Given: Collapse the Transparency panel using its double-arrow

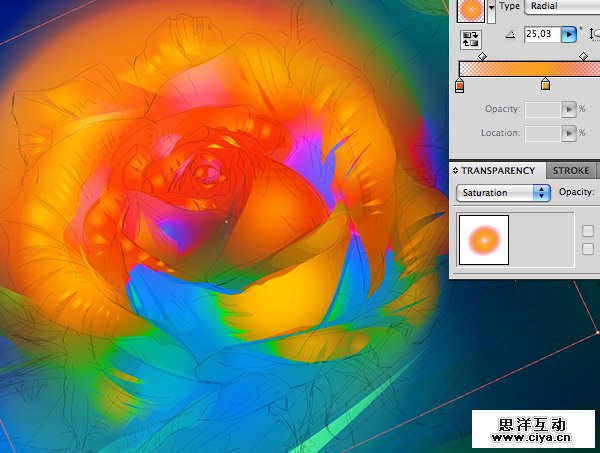Looking at the screenshot, I should [455, 171].
